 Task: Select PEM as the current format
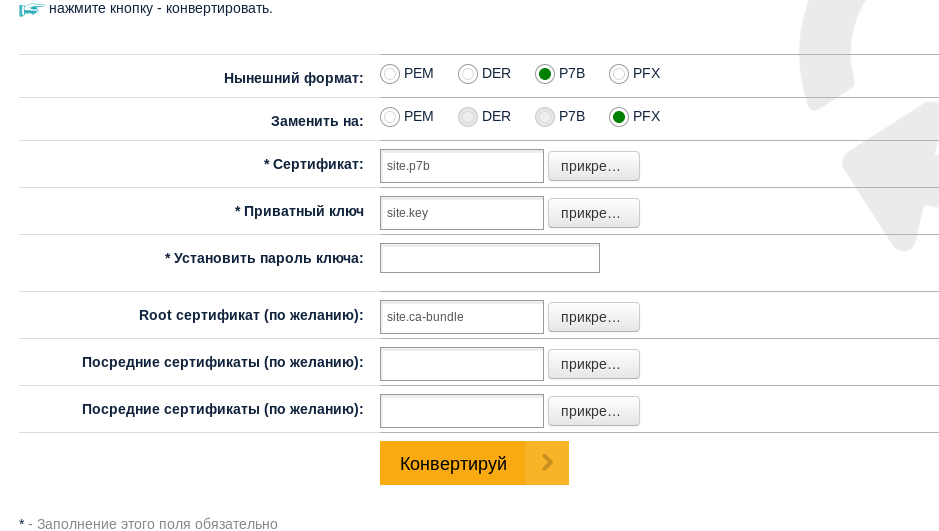390,74
